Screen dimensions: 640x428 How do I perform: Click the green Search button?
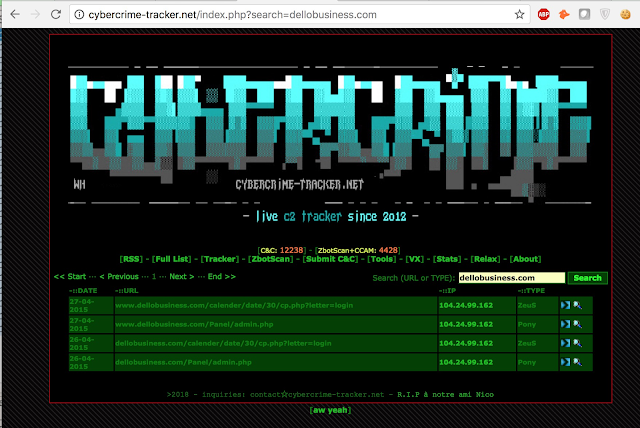coord(587,278)
